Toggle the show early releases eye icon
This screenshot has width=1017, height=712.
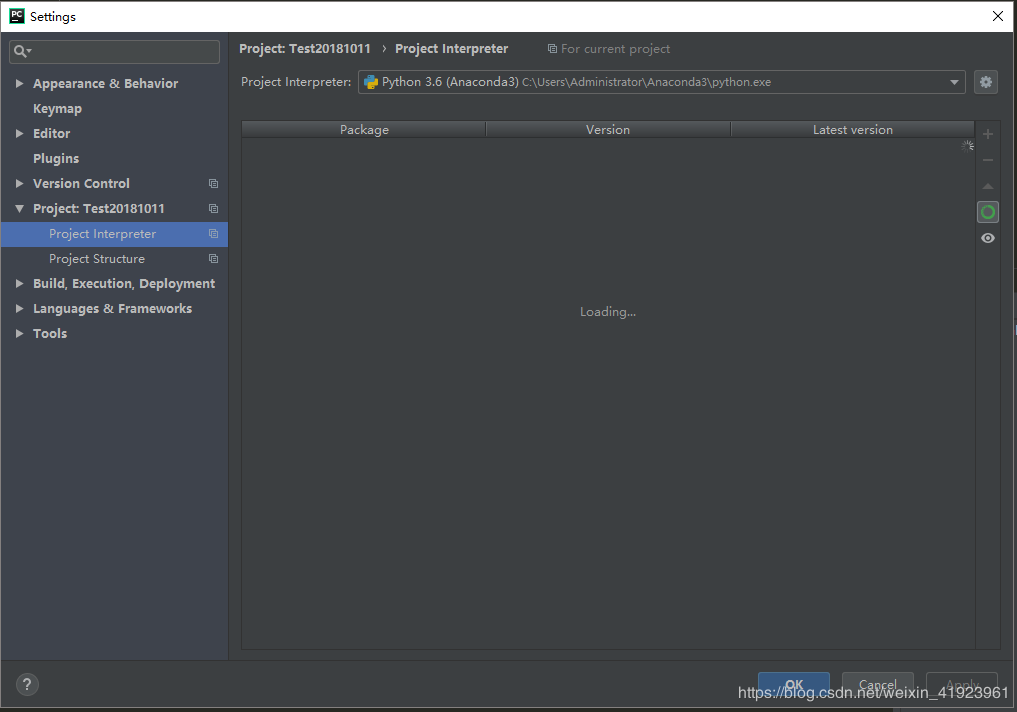coord(988,238)
